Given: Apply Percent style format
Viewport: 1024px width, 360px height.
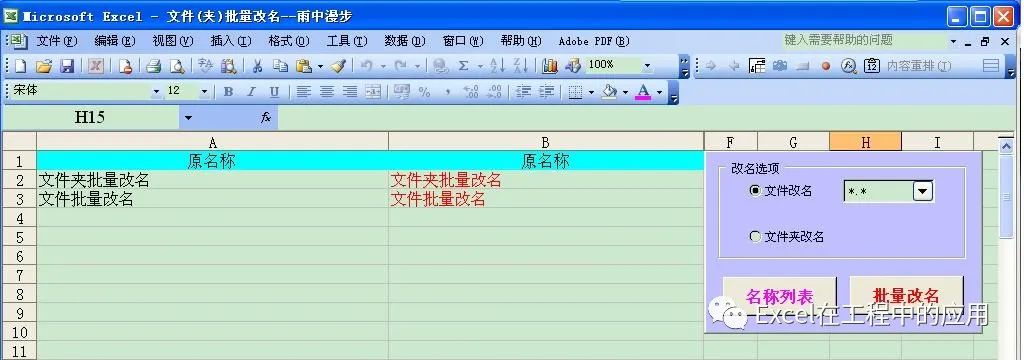Looking at the screenshot, I should click(x=424, y=92).
